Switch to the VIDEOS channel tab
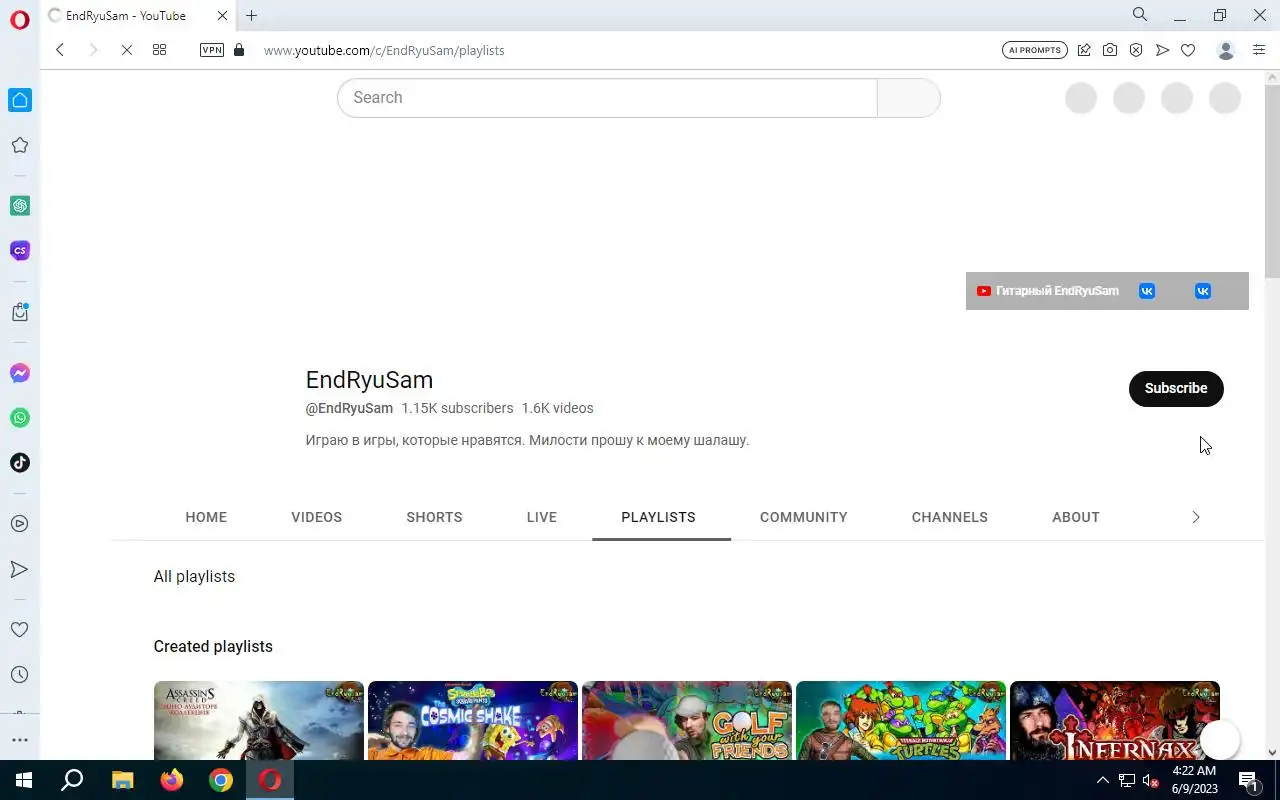This screenshot has width=1280, height=800. pos(317,517)
